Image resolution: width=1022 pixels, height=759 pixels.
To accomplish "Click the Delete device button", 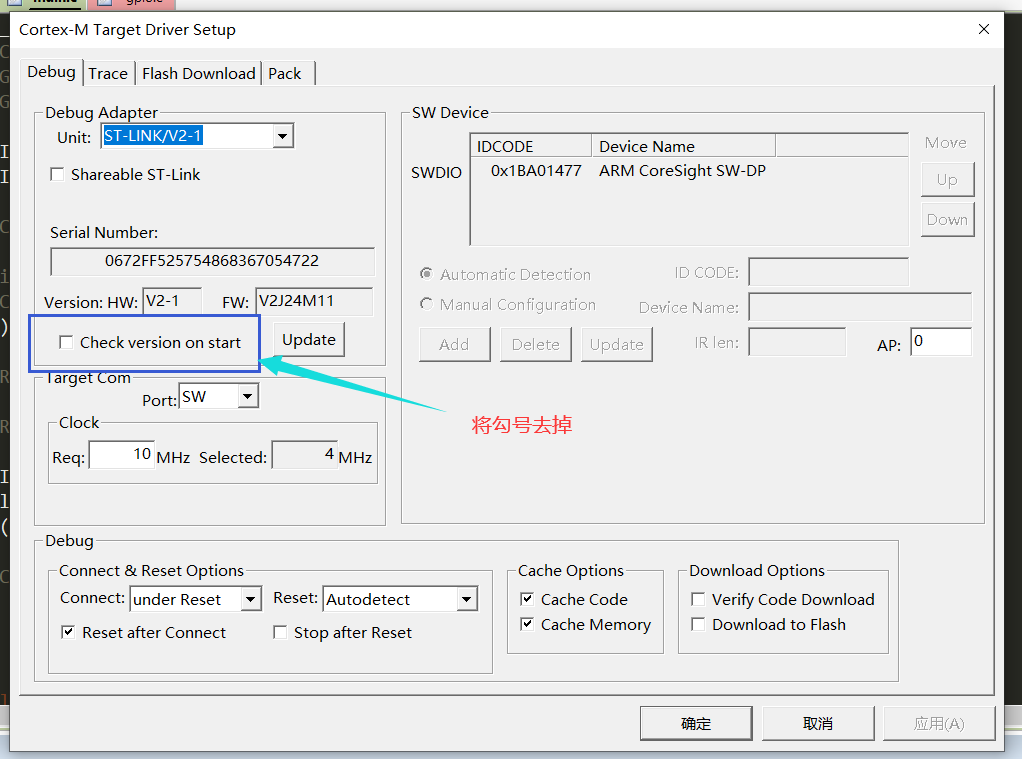I will click(536, 344).
